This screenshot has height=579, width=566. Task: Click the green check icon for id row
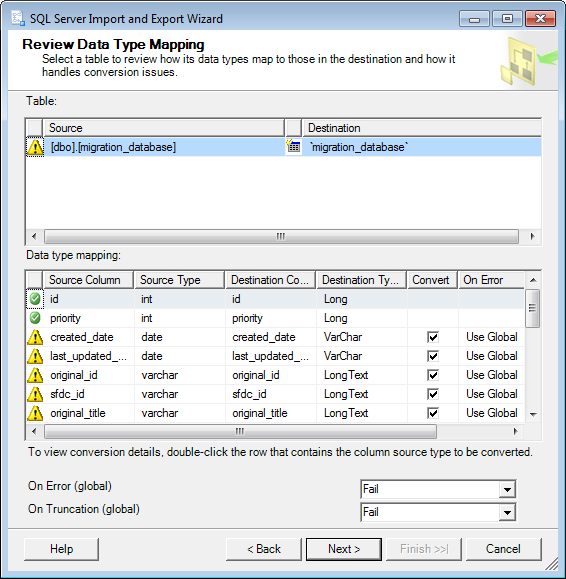click(x=35, y=299)
